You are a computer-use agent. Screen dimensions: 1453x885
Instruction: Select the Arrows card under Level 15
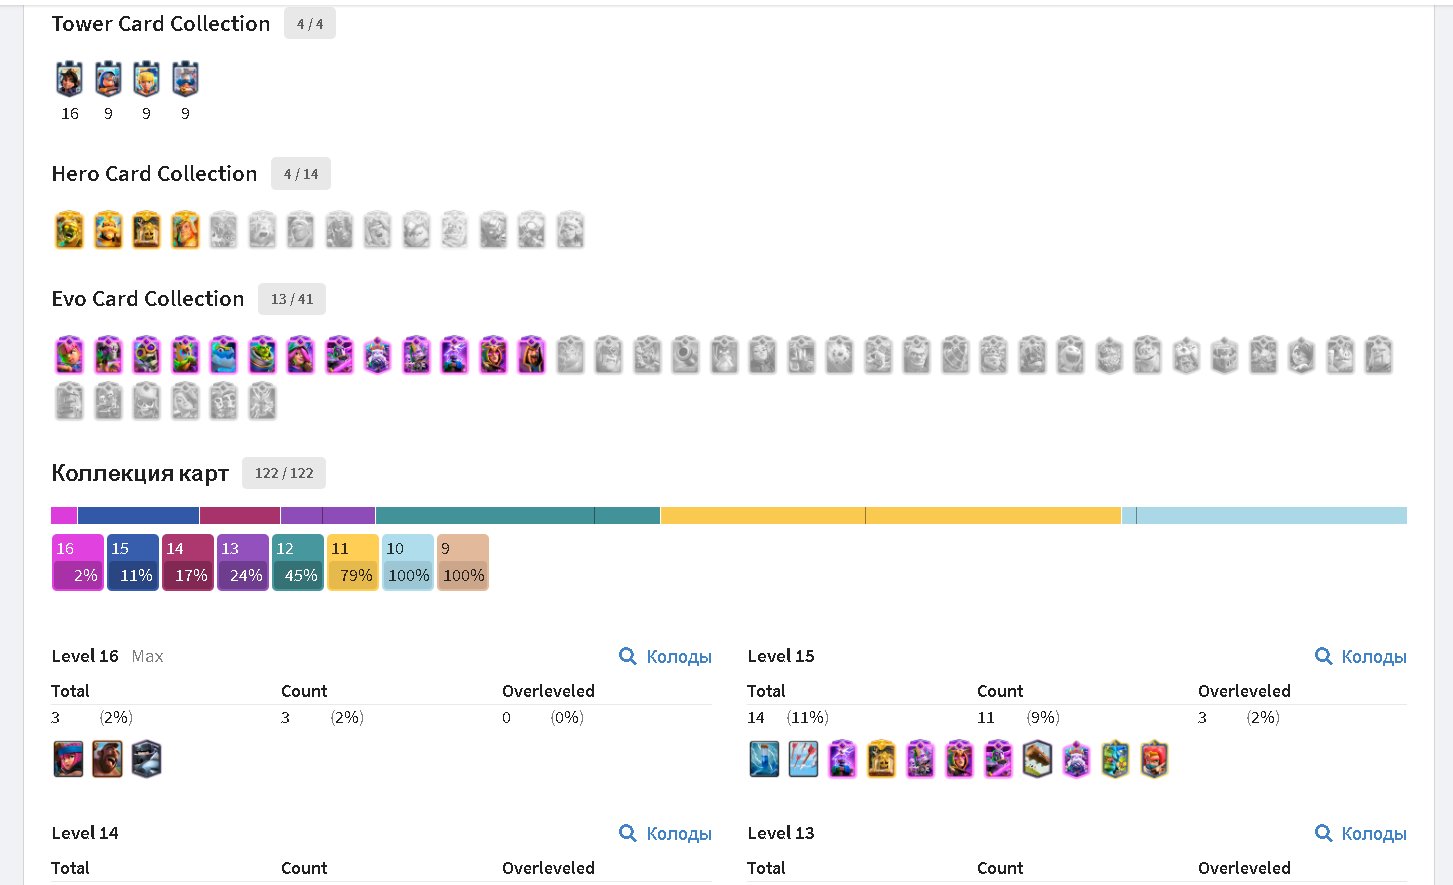point(803,760)
